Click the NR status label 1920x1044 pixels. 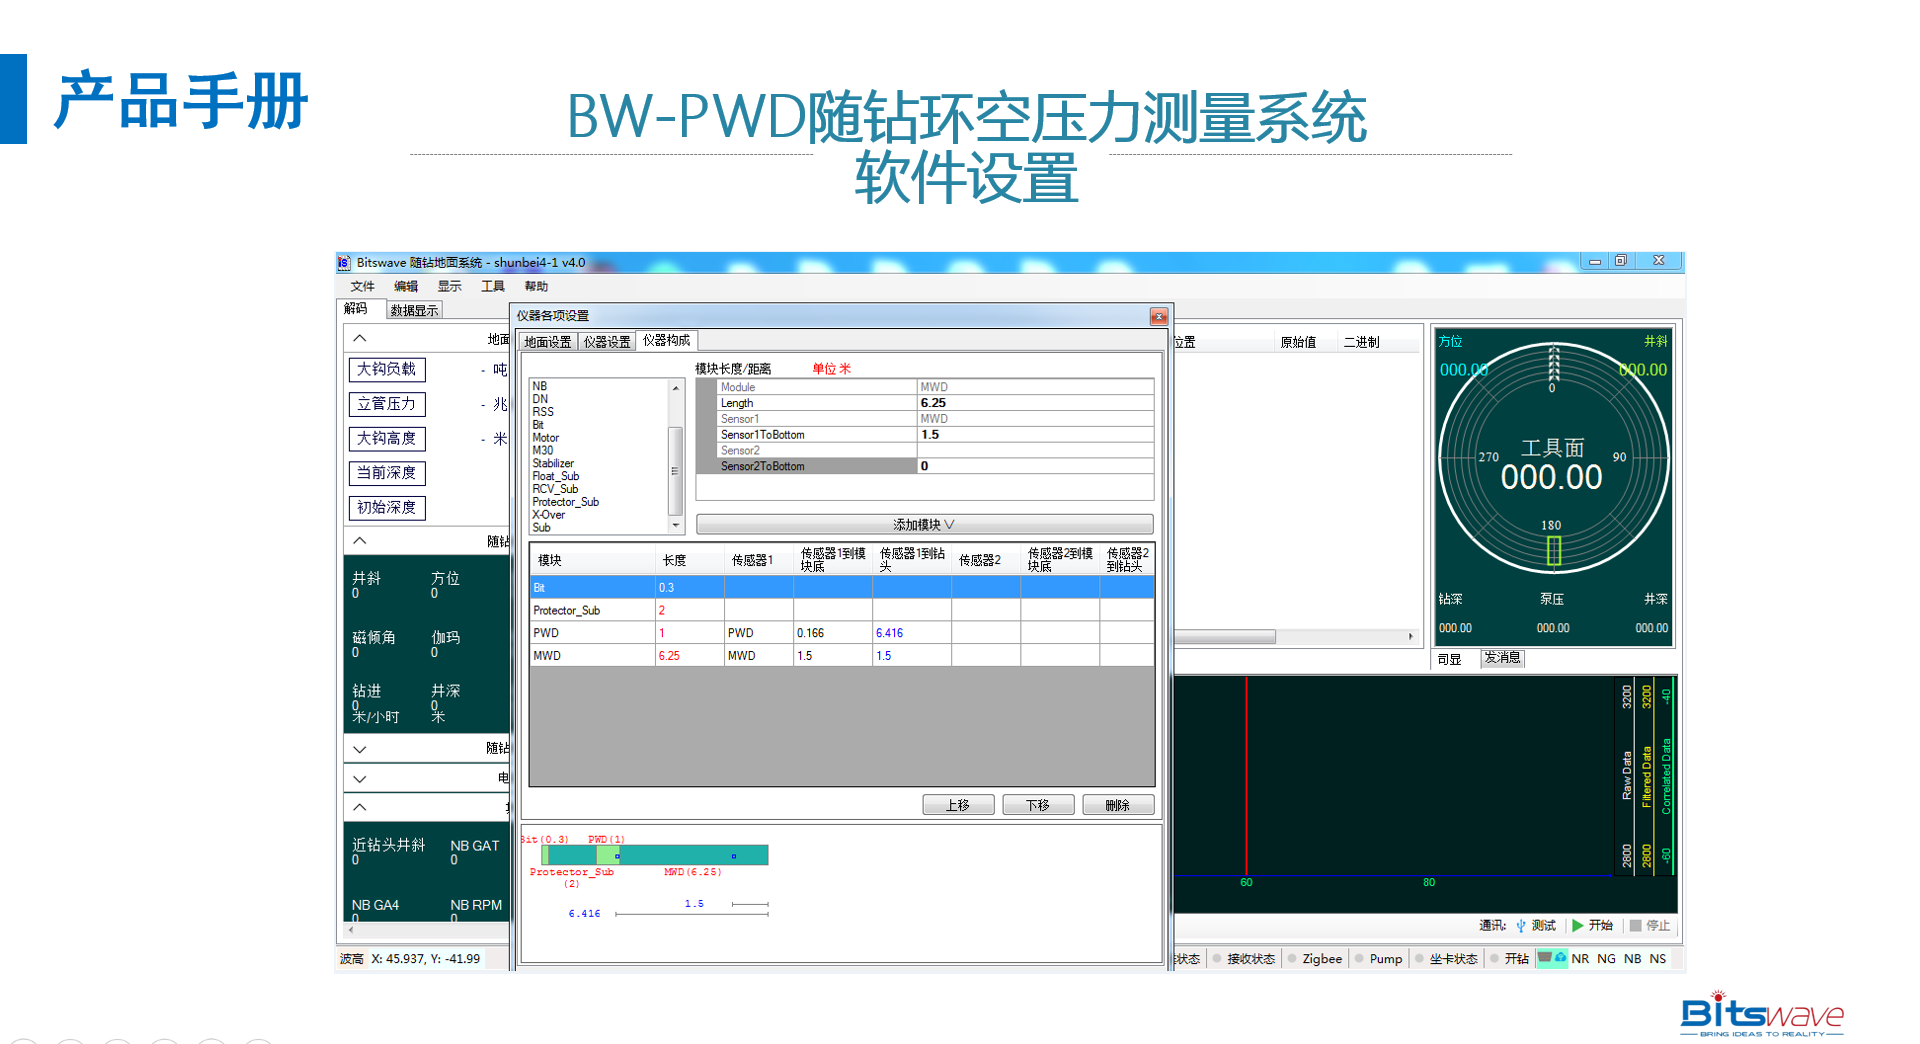click(x=1580, y=959)
